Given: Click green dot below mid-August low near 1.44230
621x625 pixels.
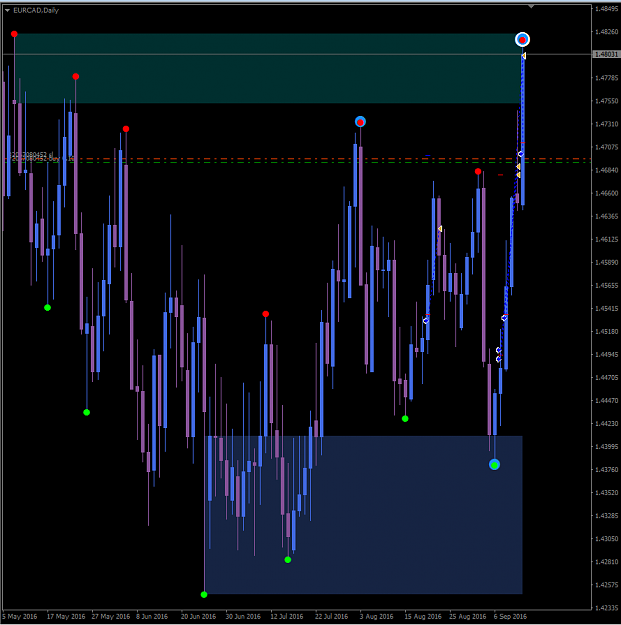Looking at the screenshot, I should tap(405, 419).
